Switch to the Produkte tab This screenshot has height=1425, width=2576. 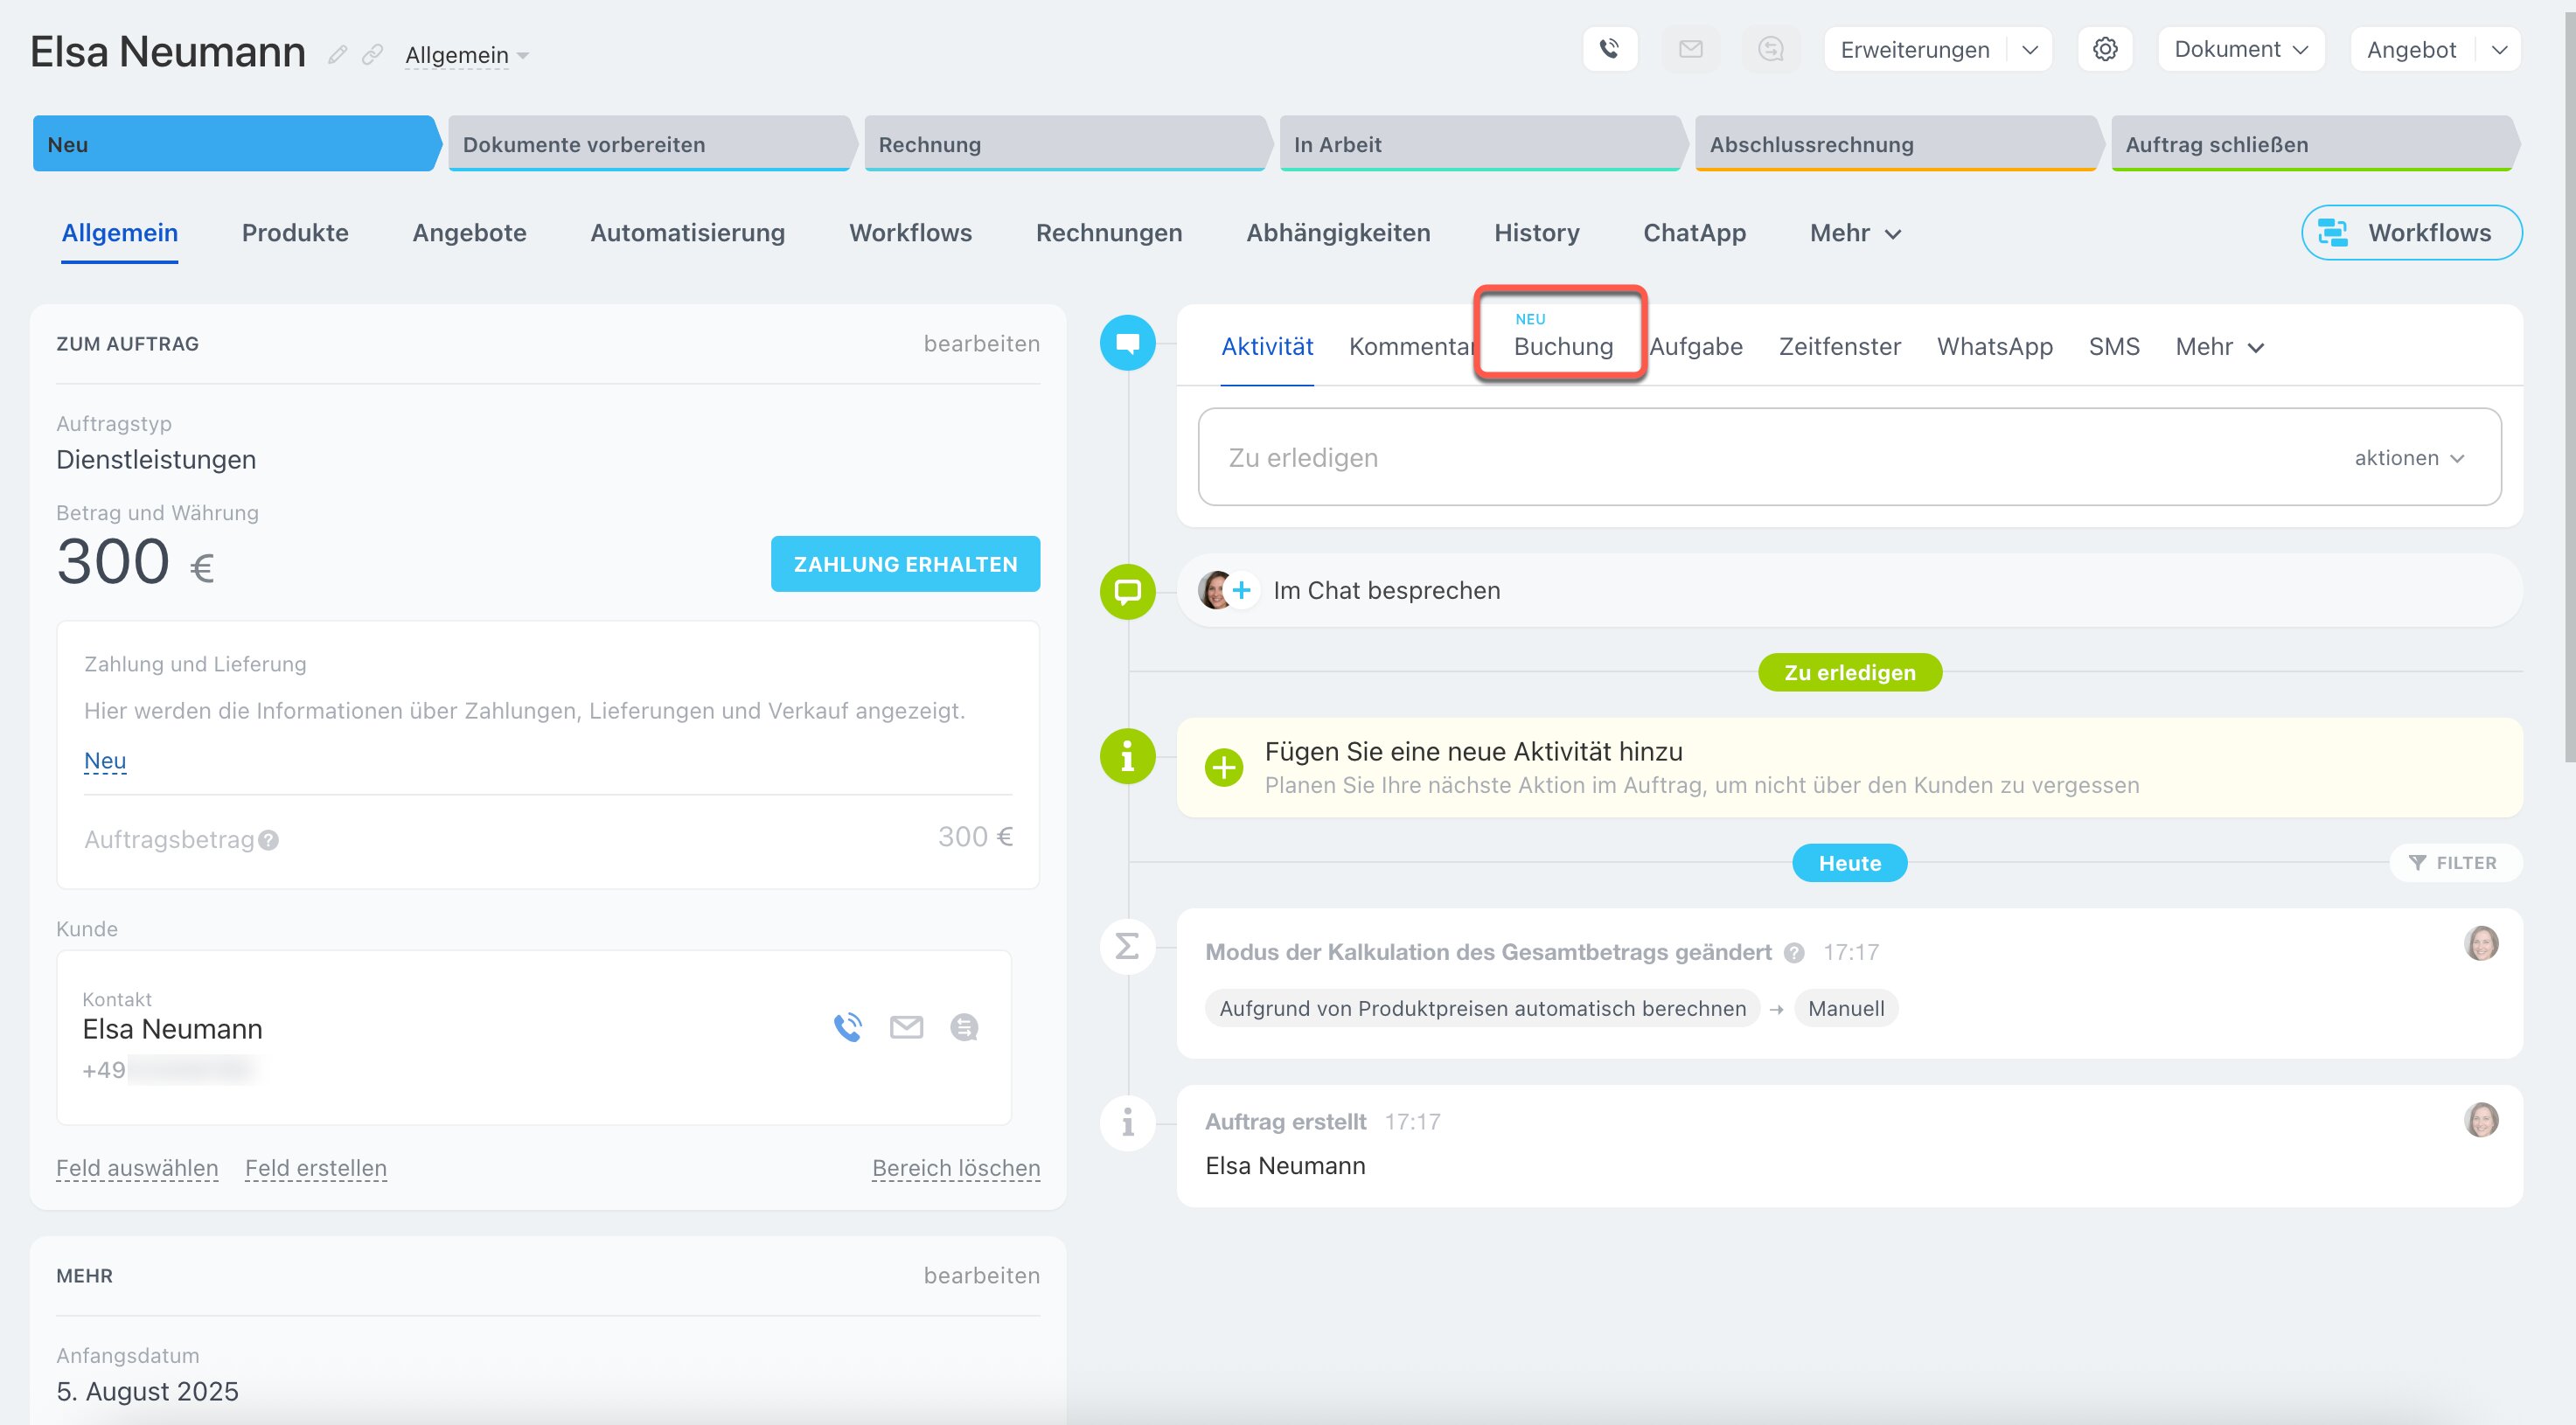pos(295,233)
